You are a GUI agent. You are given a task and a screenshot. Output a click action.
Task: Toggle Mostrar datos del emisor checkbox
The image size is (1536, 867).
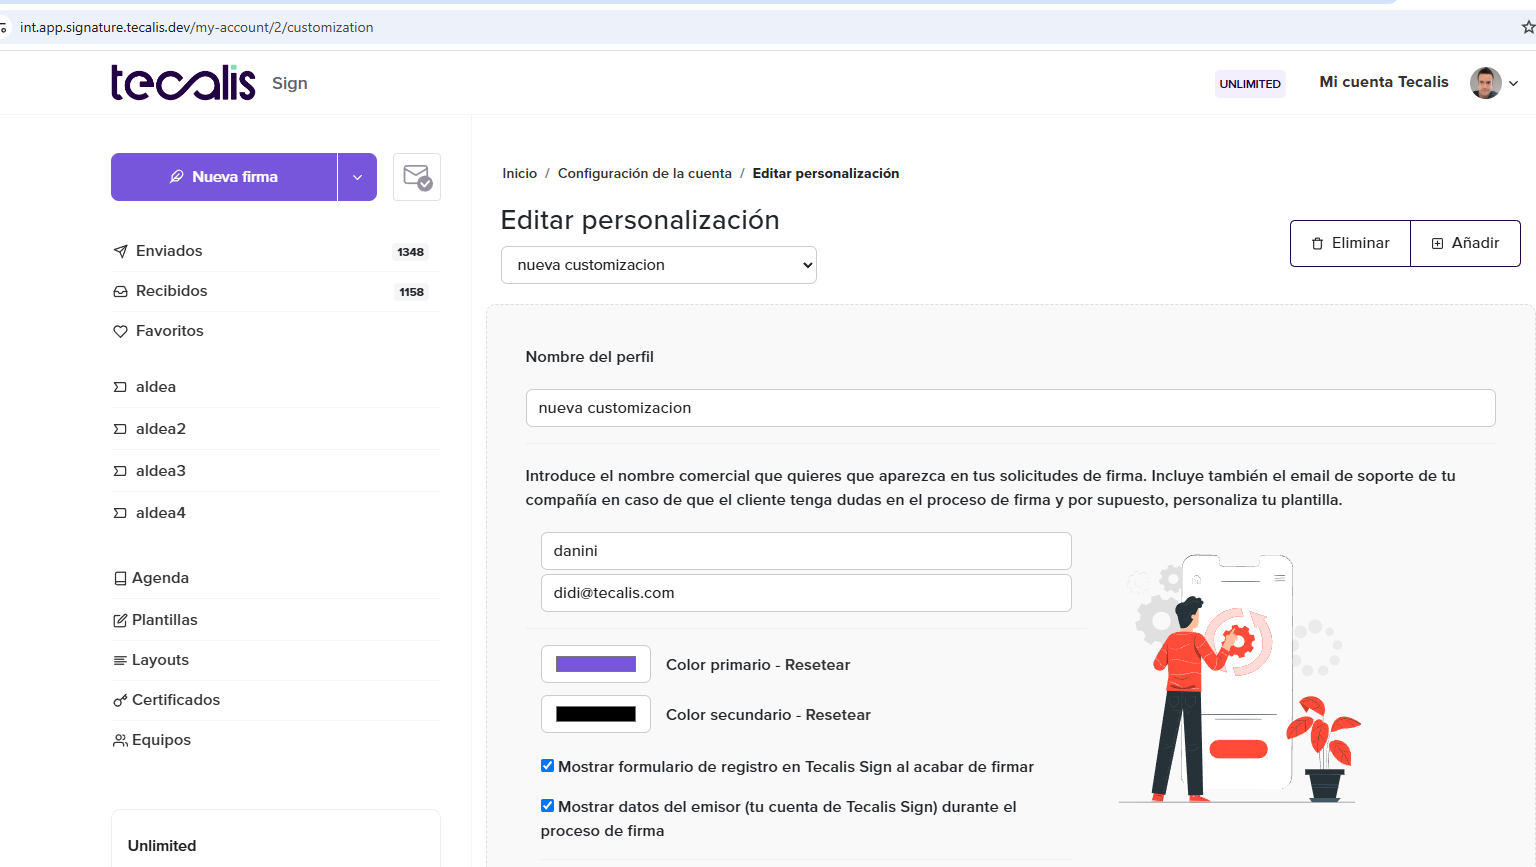(x=547, y=806)
